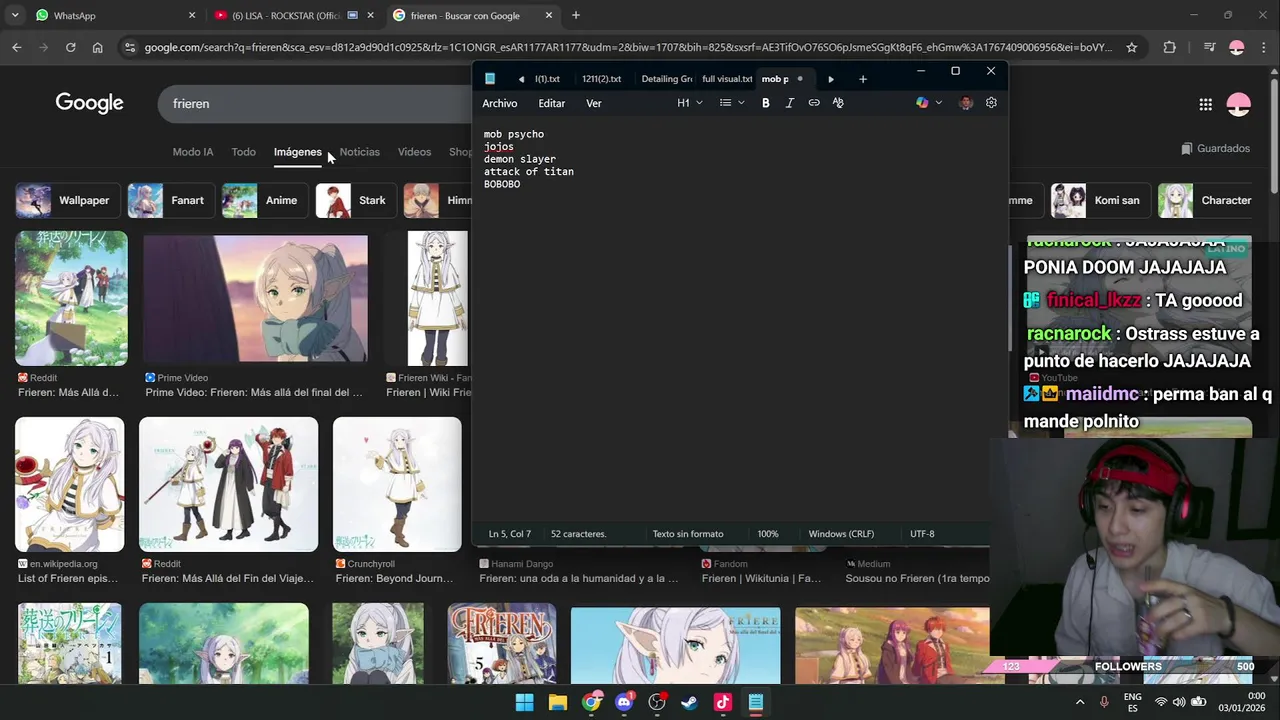Click text line 'BOBOBO' in Notepad
Image resolution: width=1280 pixels, height=720 pixels.
click(x=502, y=184)
